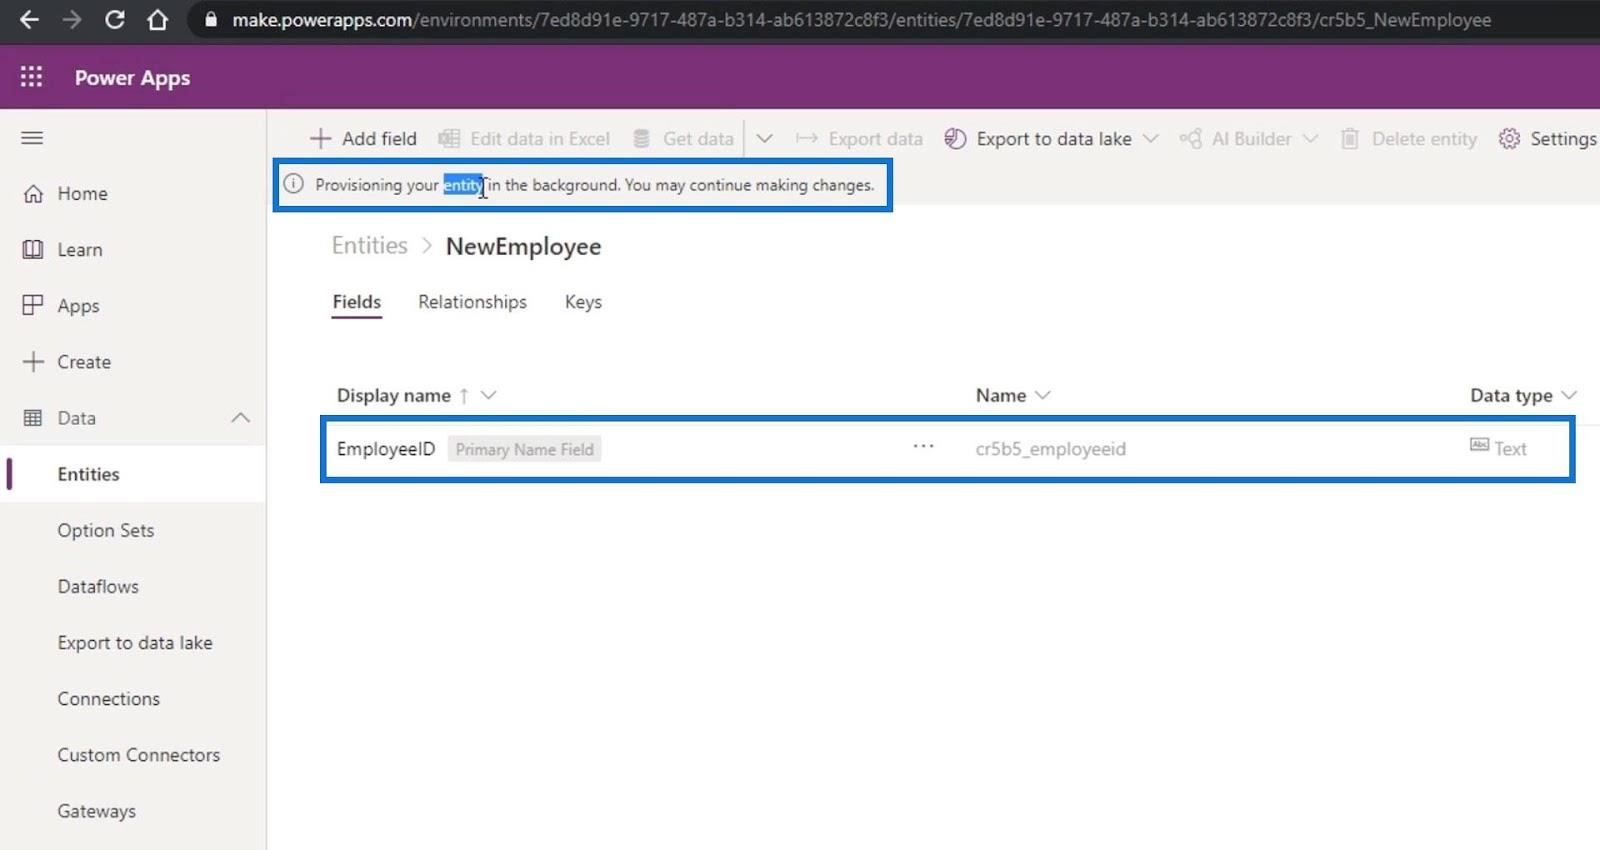Open the Display name column filter chevron
Viewport: 1600px width, 850px height.
pyautogui.click(x=488, y=395)
